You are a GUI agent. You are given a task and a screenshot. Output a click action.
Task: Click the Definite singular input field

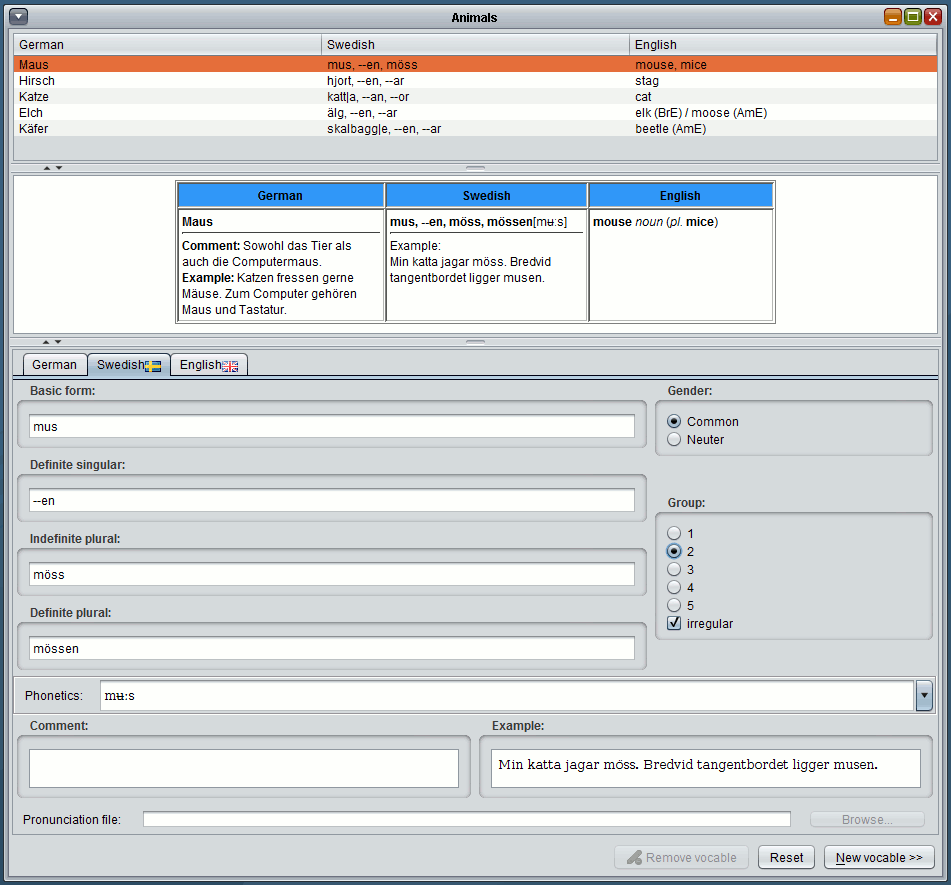coord(332,500)
